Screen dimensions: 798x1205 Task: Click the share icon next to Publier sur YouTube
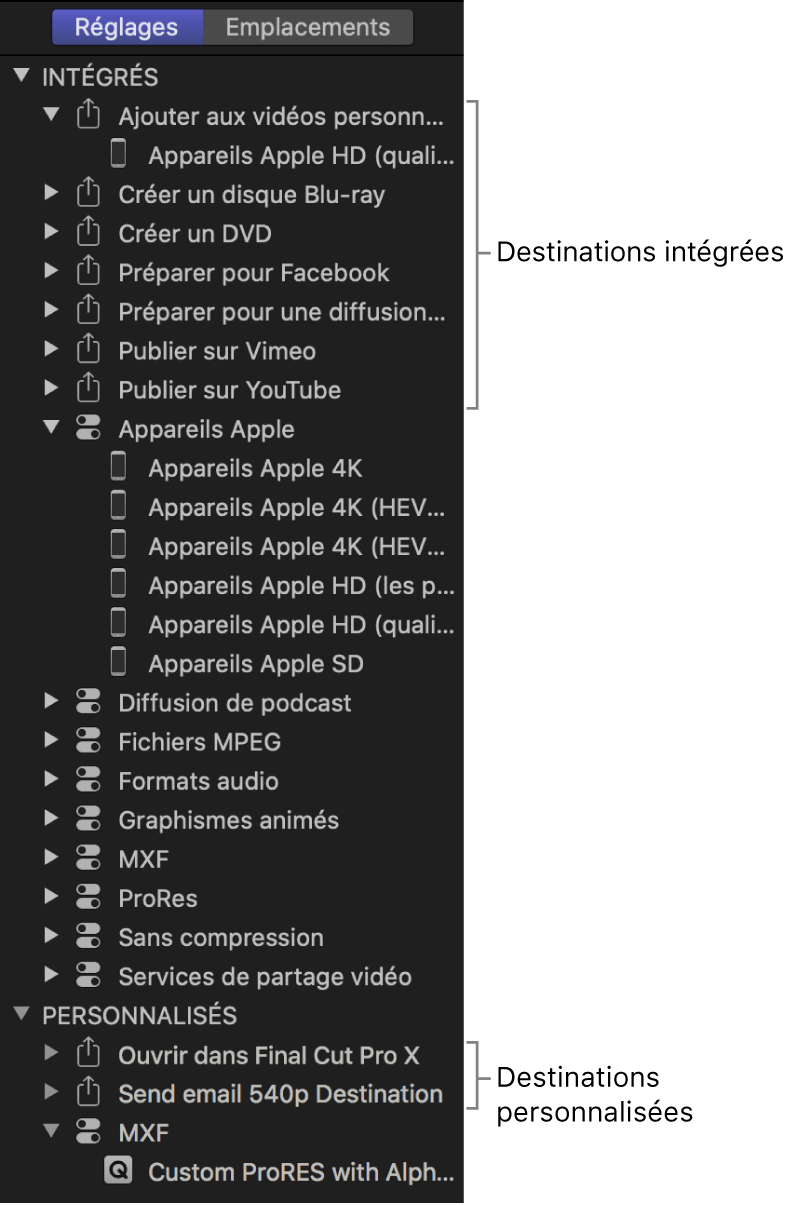pos(89,390)
